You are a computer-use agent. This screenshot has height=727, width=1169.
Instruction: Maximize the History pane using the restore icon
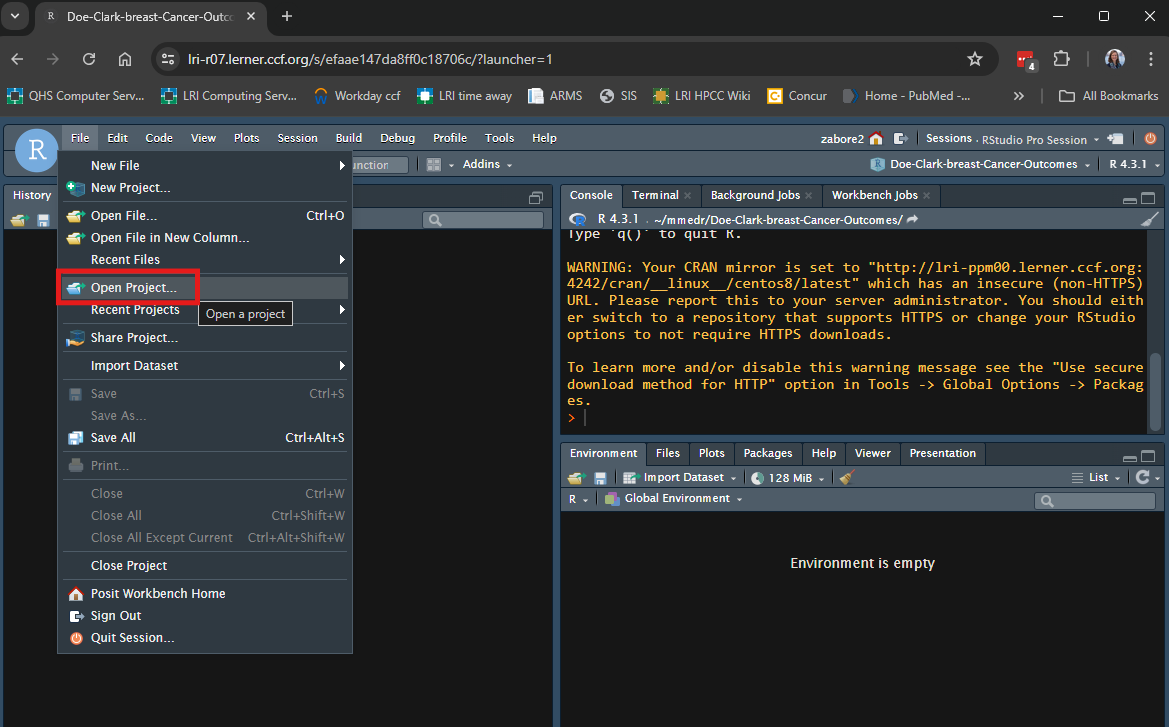pyautogui.click(x=536, y=198)
